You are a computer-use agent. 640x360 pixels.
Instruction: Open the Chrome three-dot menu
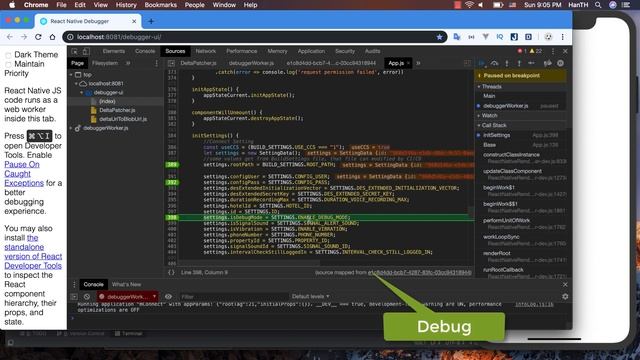click(562, 37)
